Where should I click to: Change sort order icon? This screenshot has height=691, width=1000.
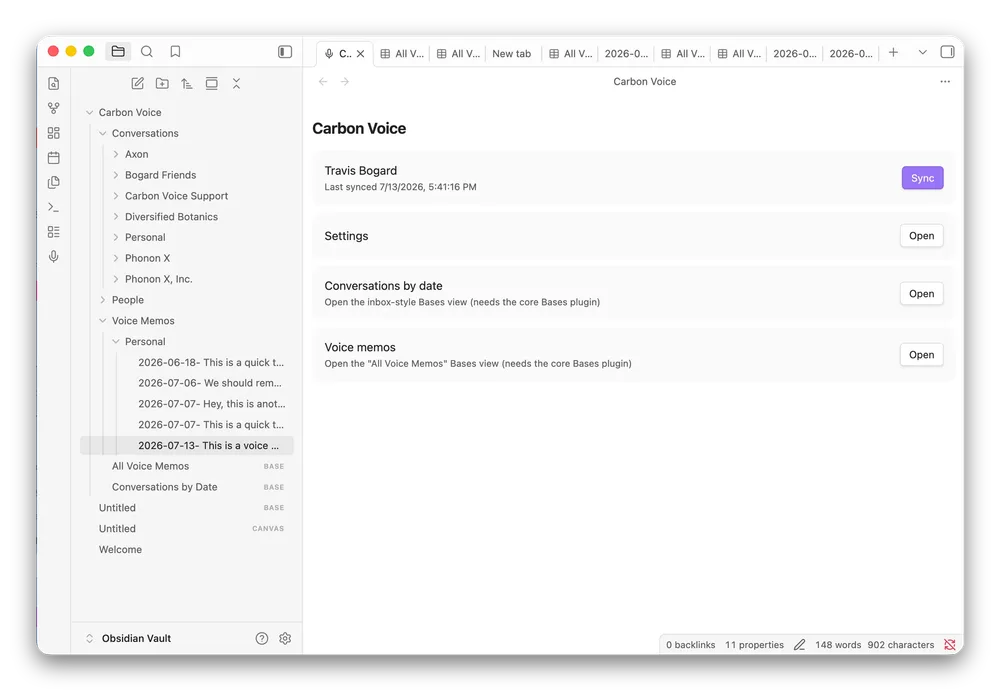pos(187,84)
